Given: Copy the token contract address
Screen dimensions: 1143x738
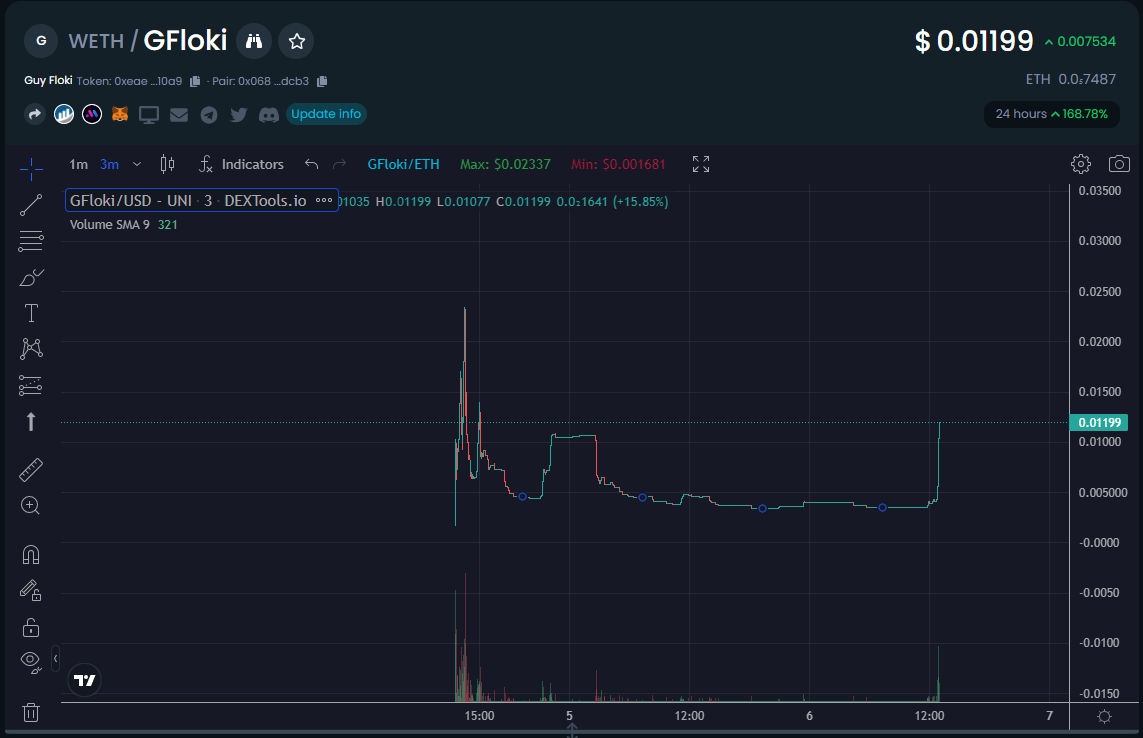Looking at the screenshot, I should [x=195, y=81].
